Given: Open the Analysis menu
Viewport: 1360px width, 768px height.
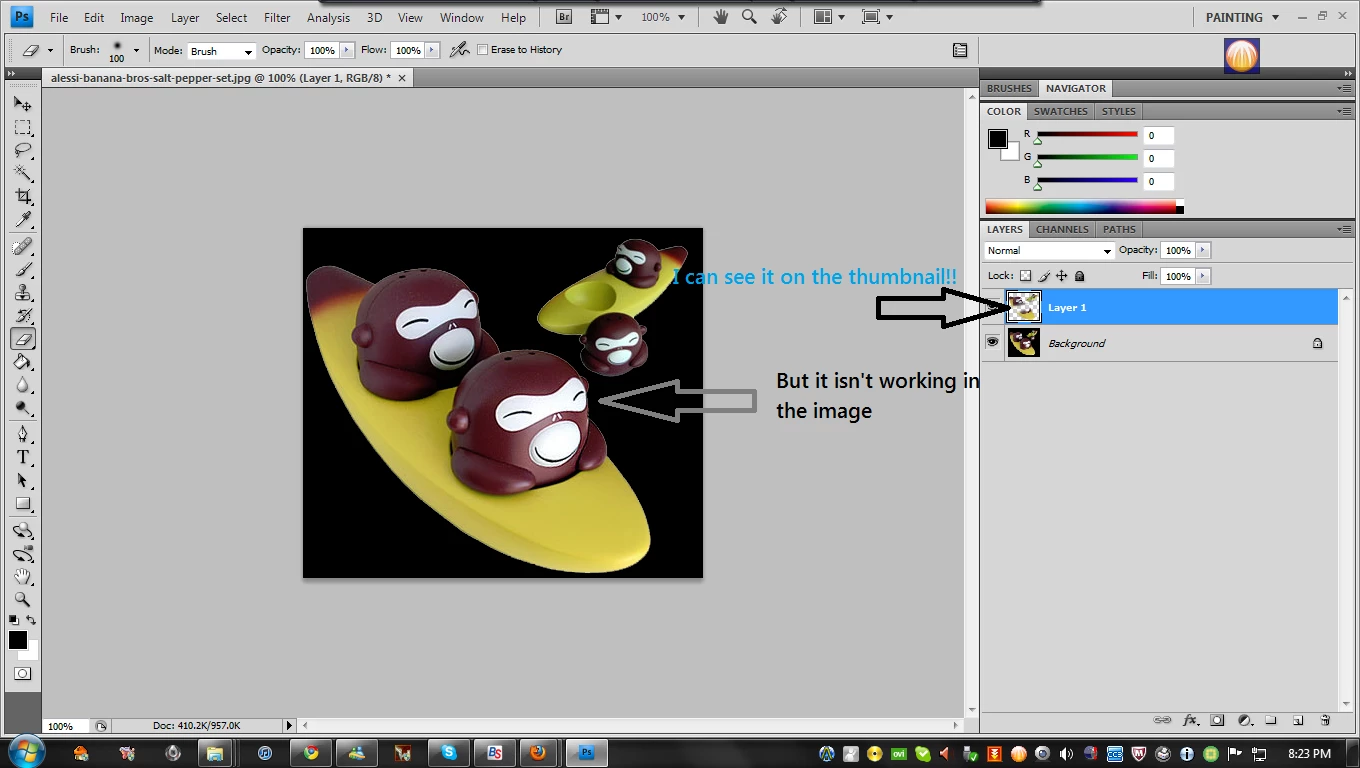Looking at the screenshot, I should 328,18.
